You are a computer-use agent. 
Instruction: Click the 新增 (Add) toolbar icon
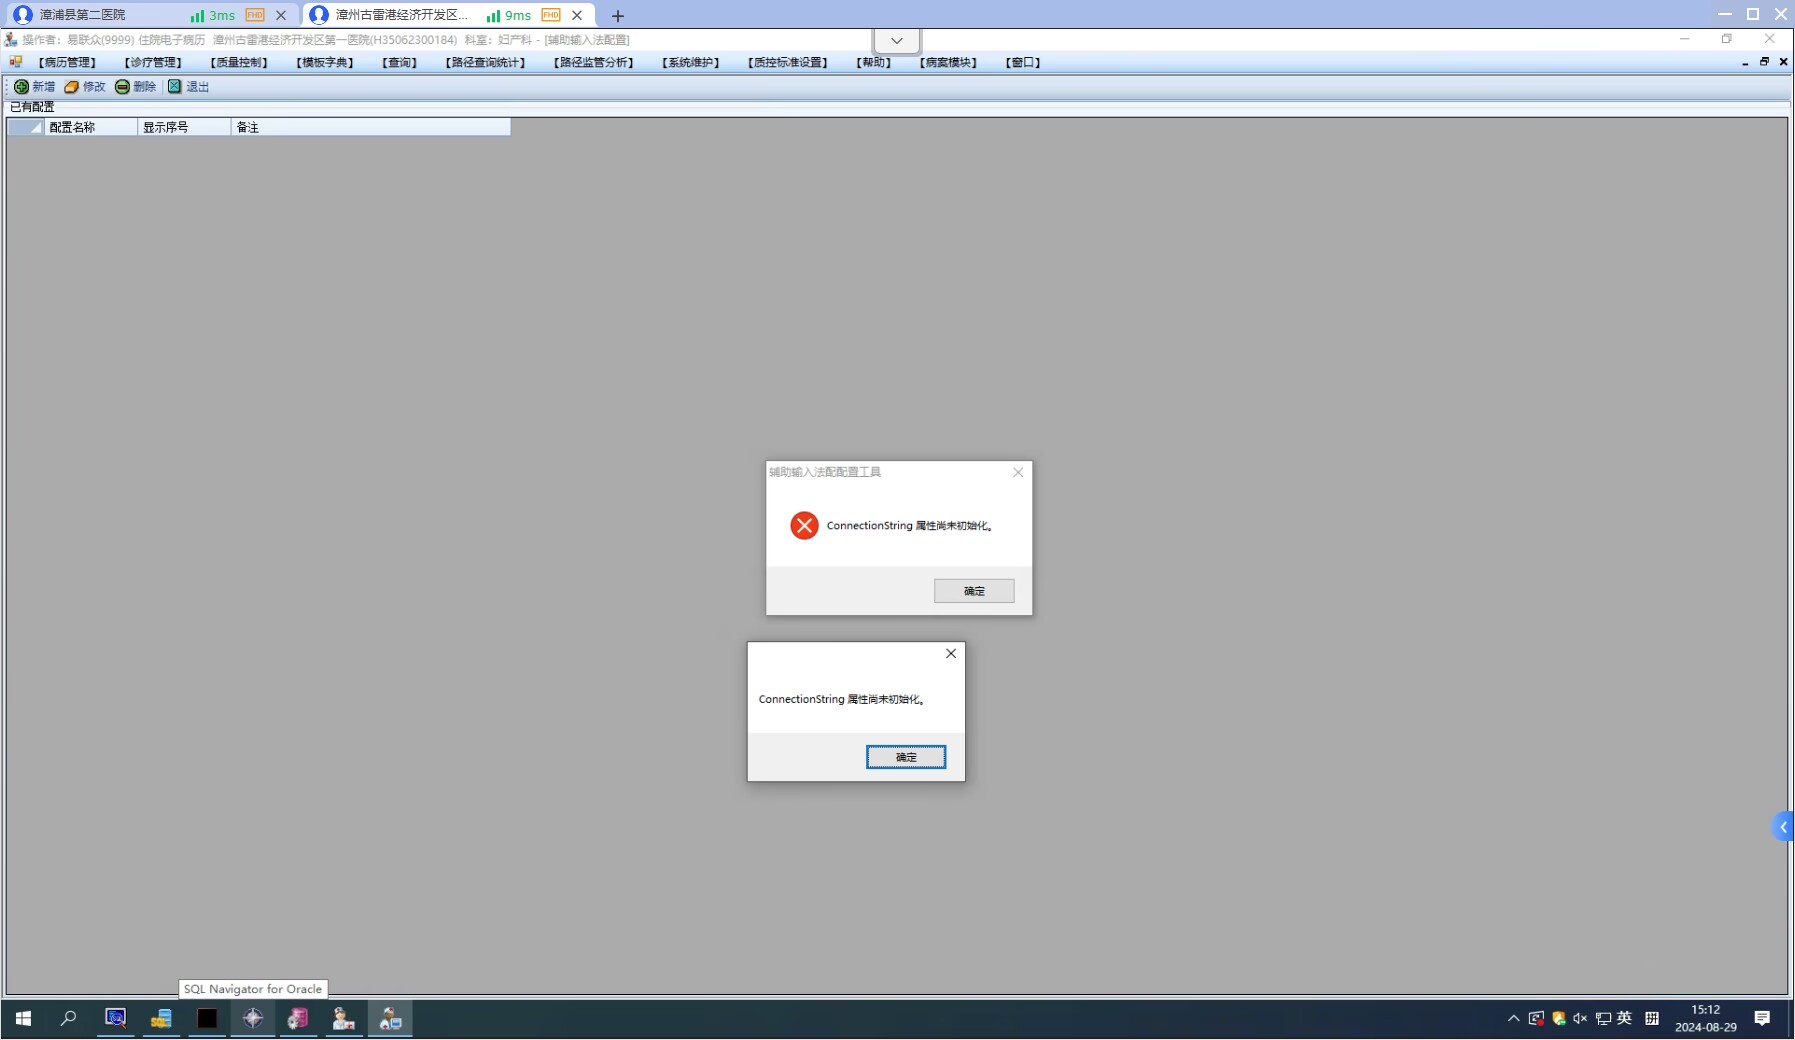pos(21,87)
